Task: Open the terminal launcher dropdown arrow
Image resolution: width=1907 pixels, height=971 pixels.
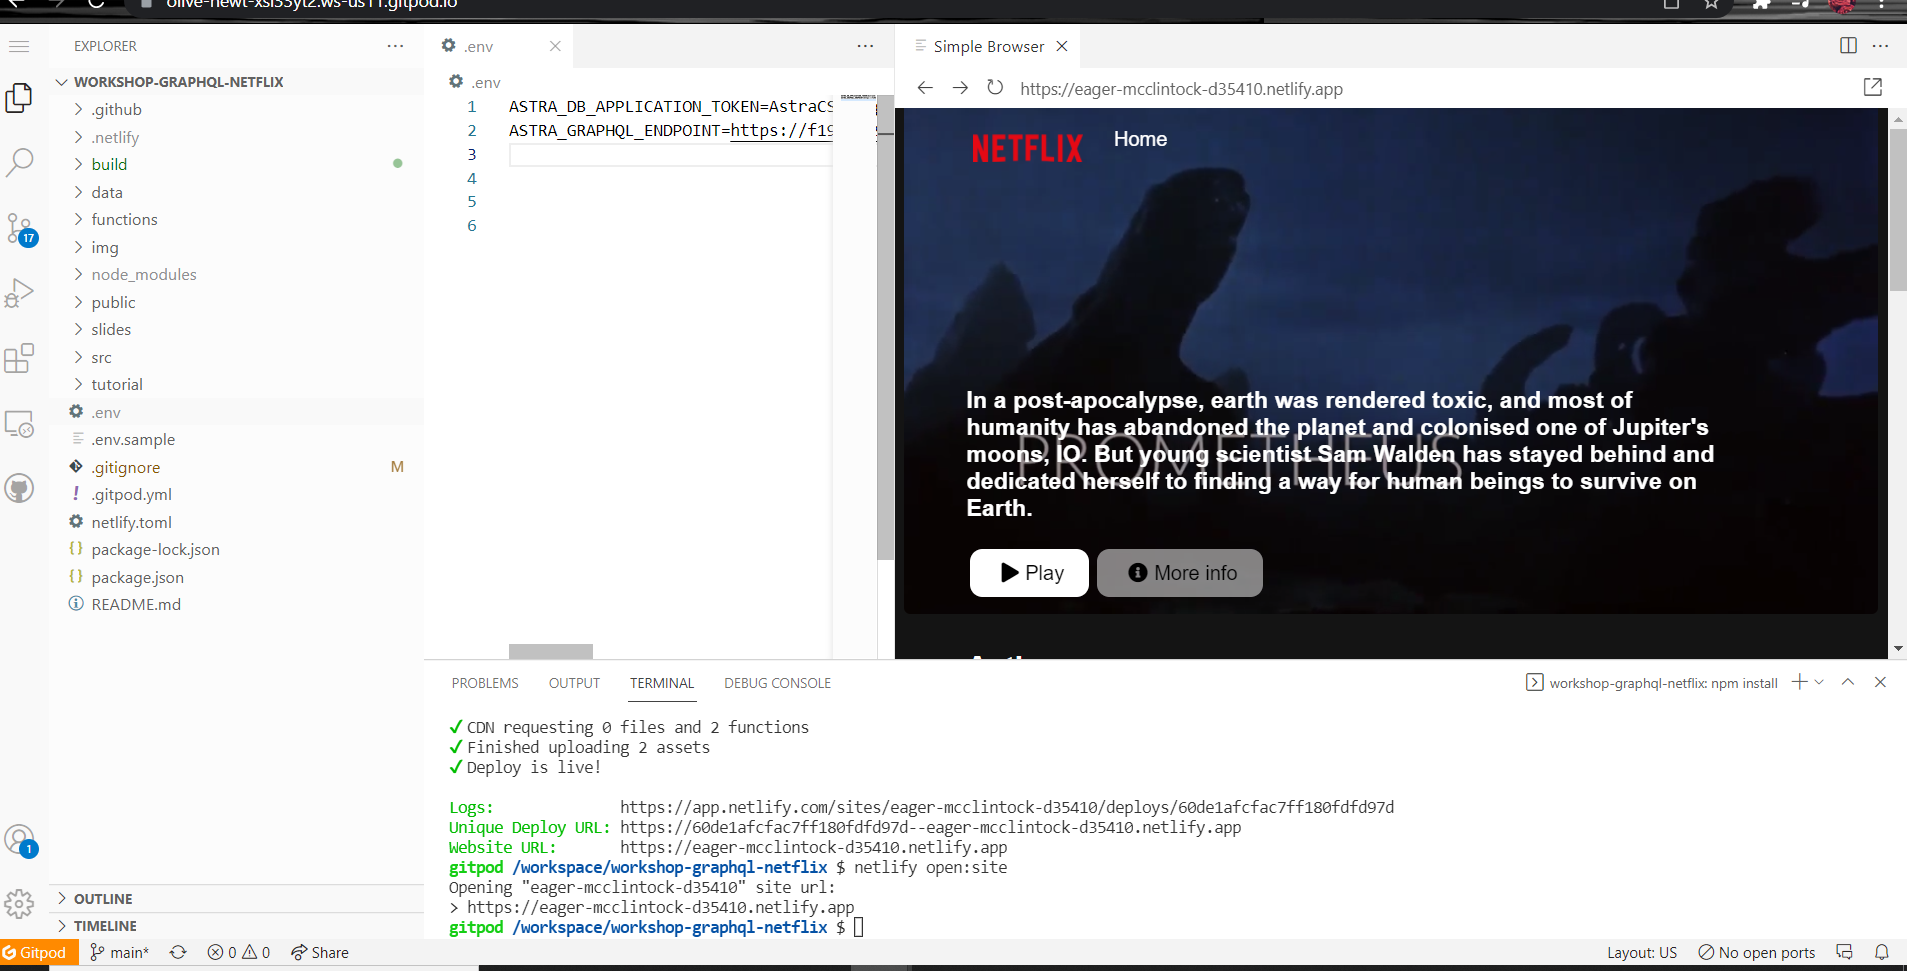Action: coord(1817,682)
